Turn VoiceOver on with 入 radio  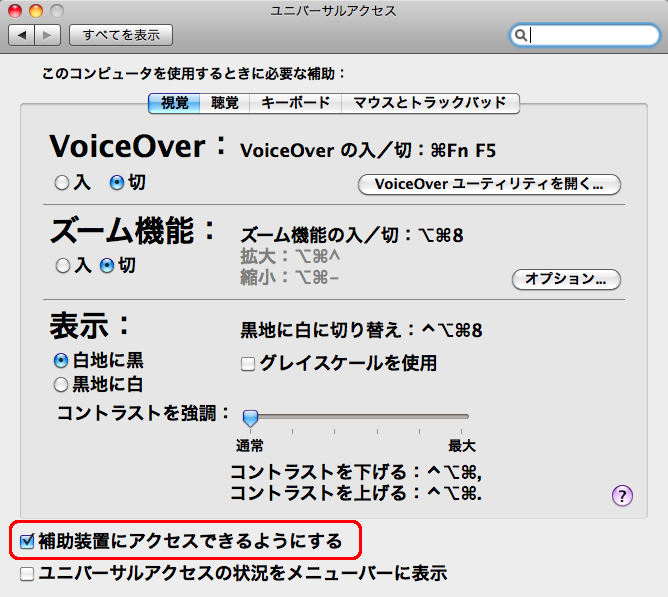tap(62, 183)
